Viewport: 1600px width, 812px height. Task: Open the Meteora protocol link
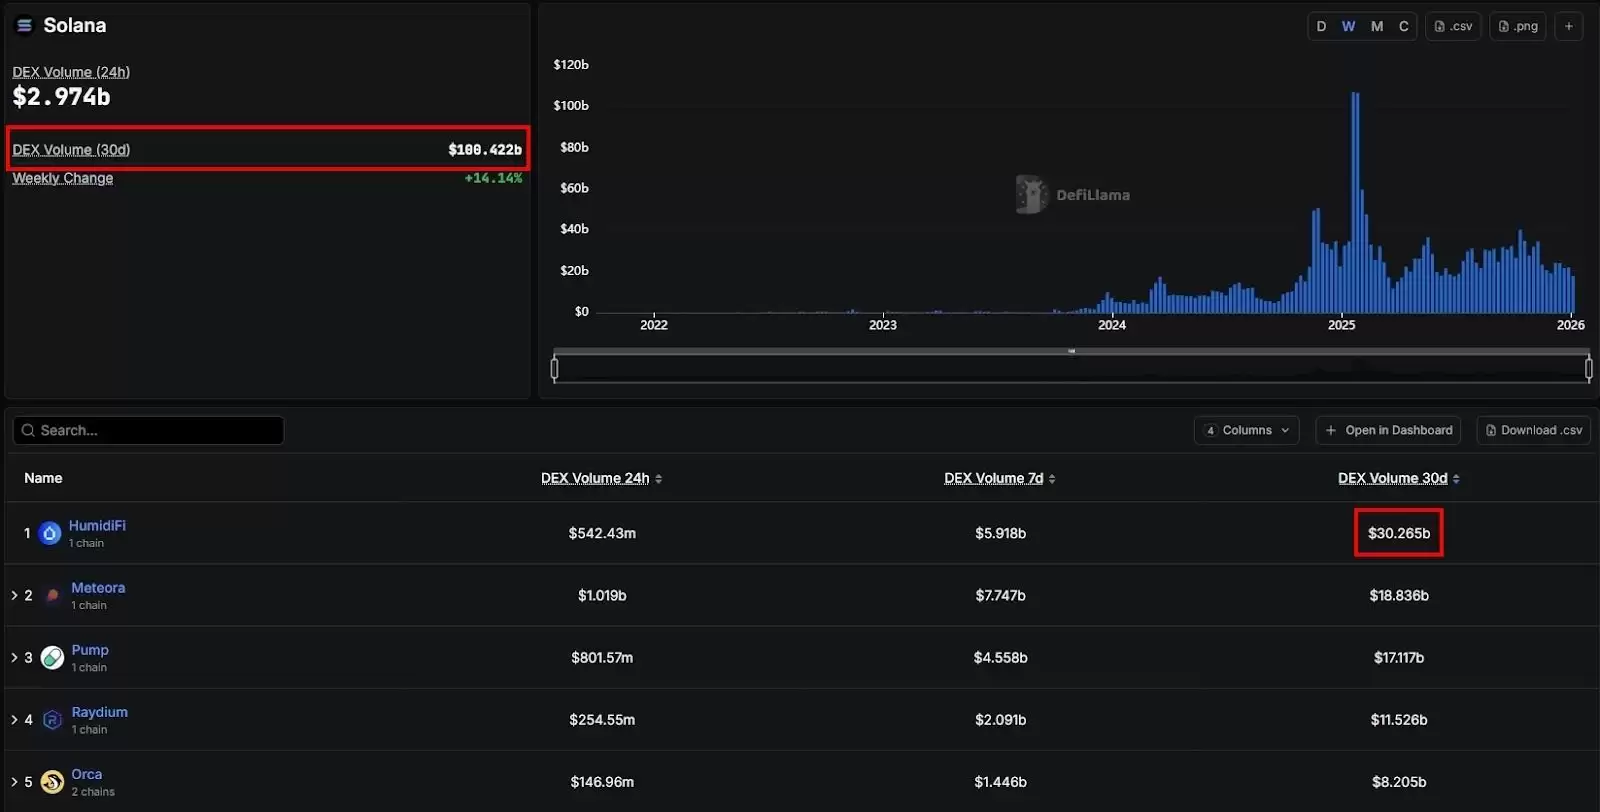pos(98,588)
